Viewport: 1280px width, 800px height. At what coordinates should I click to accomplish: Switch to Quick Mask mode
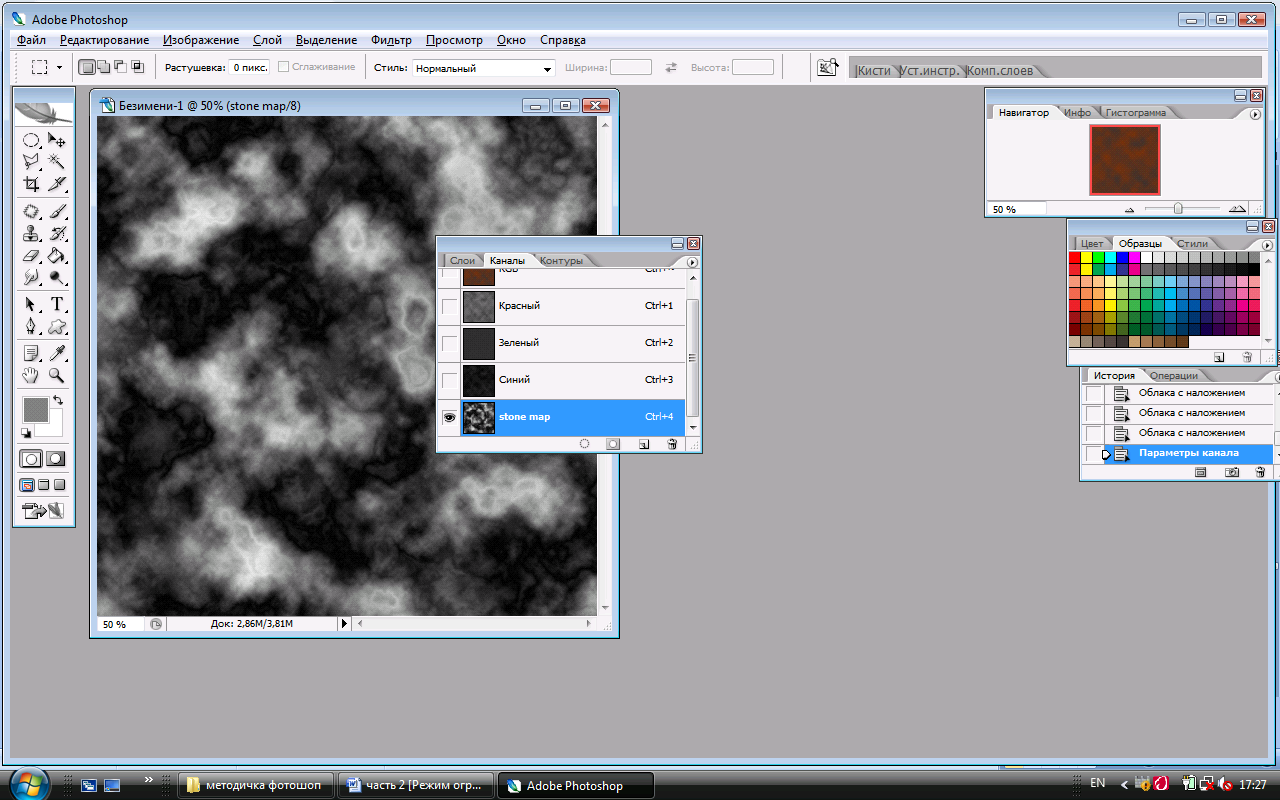[55, 459]
